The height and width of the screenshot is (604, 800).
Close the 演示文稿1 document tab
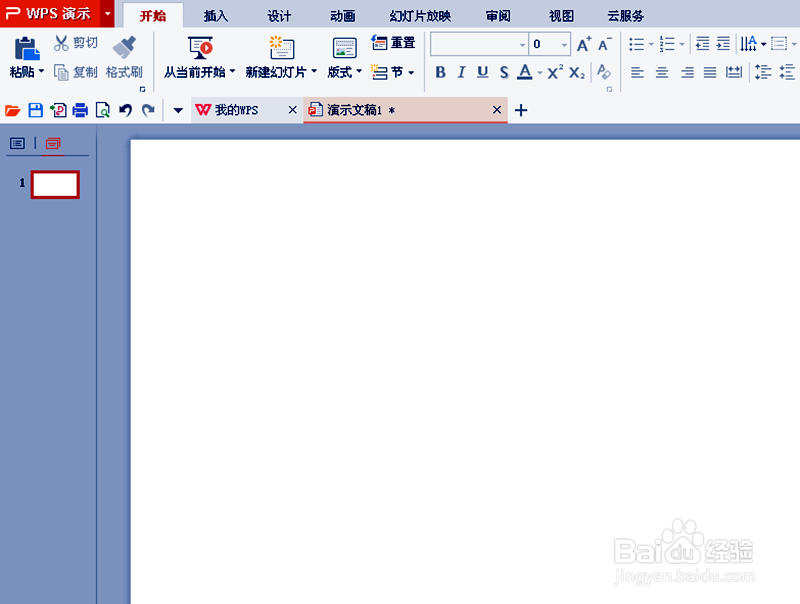click(497, 110)
